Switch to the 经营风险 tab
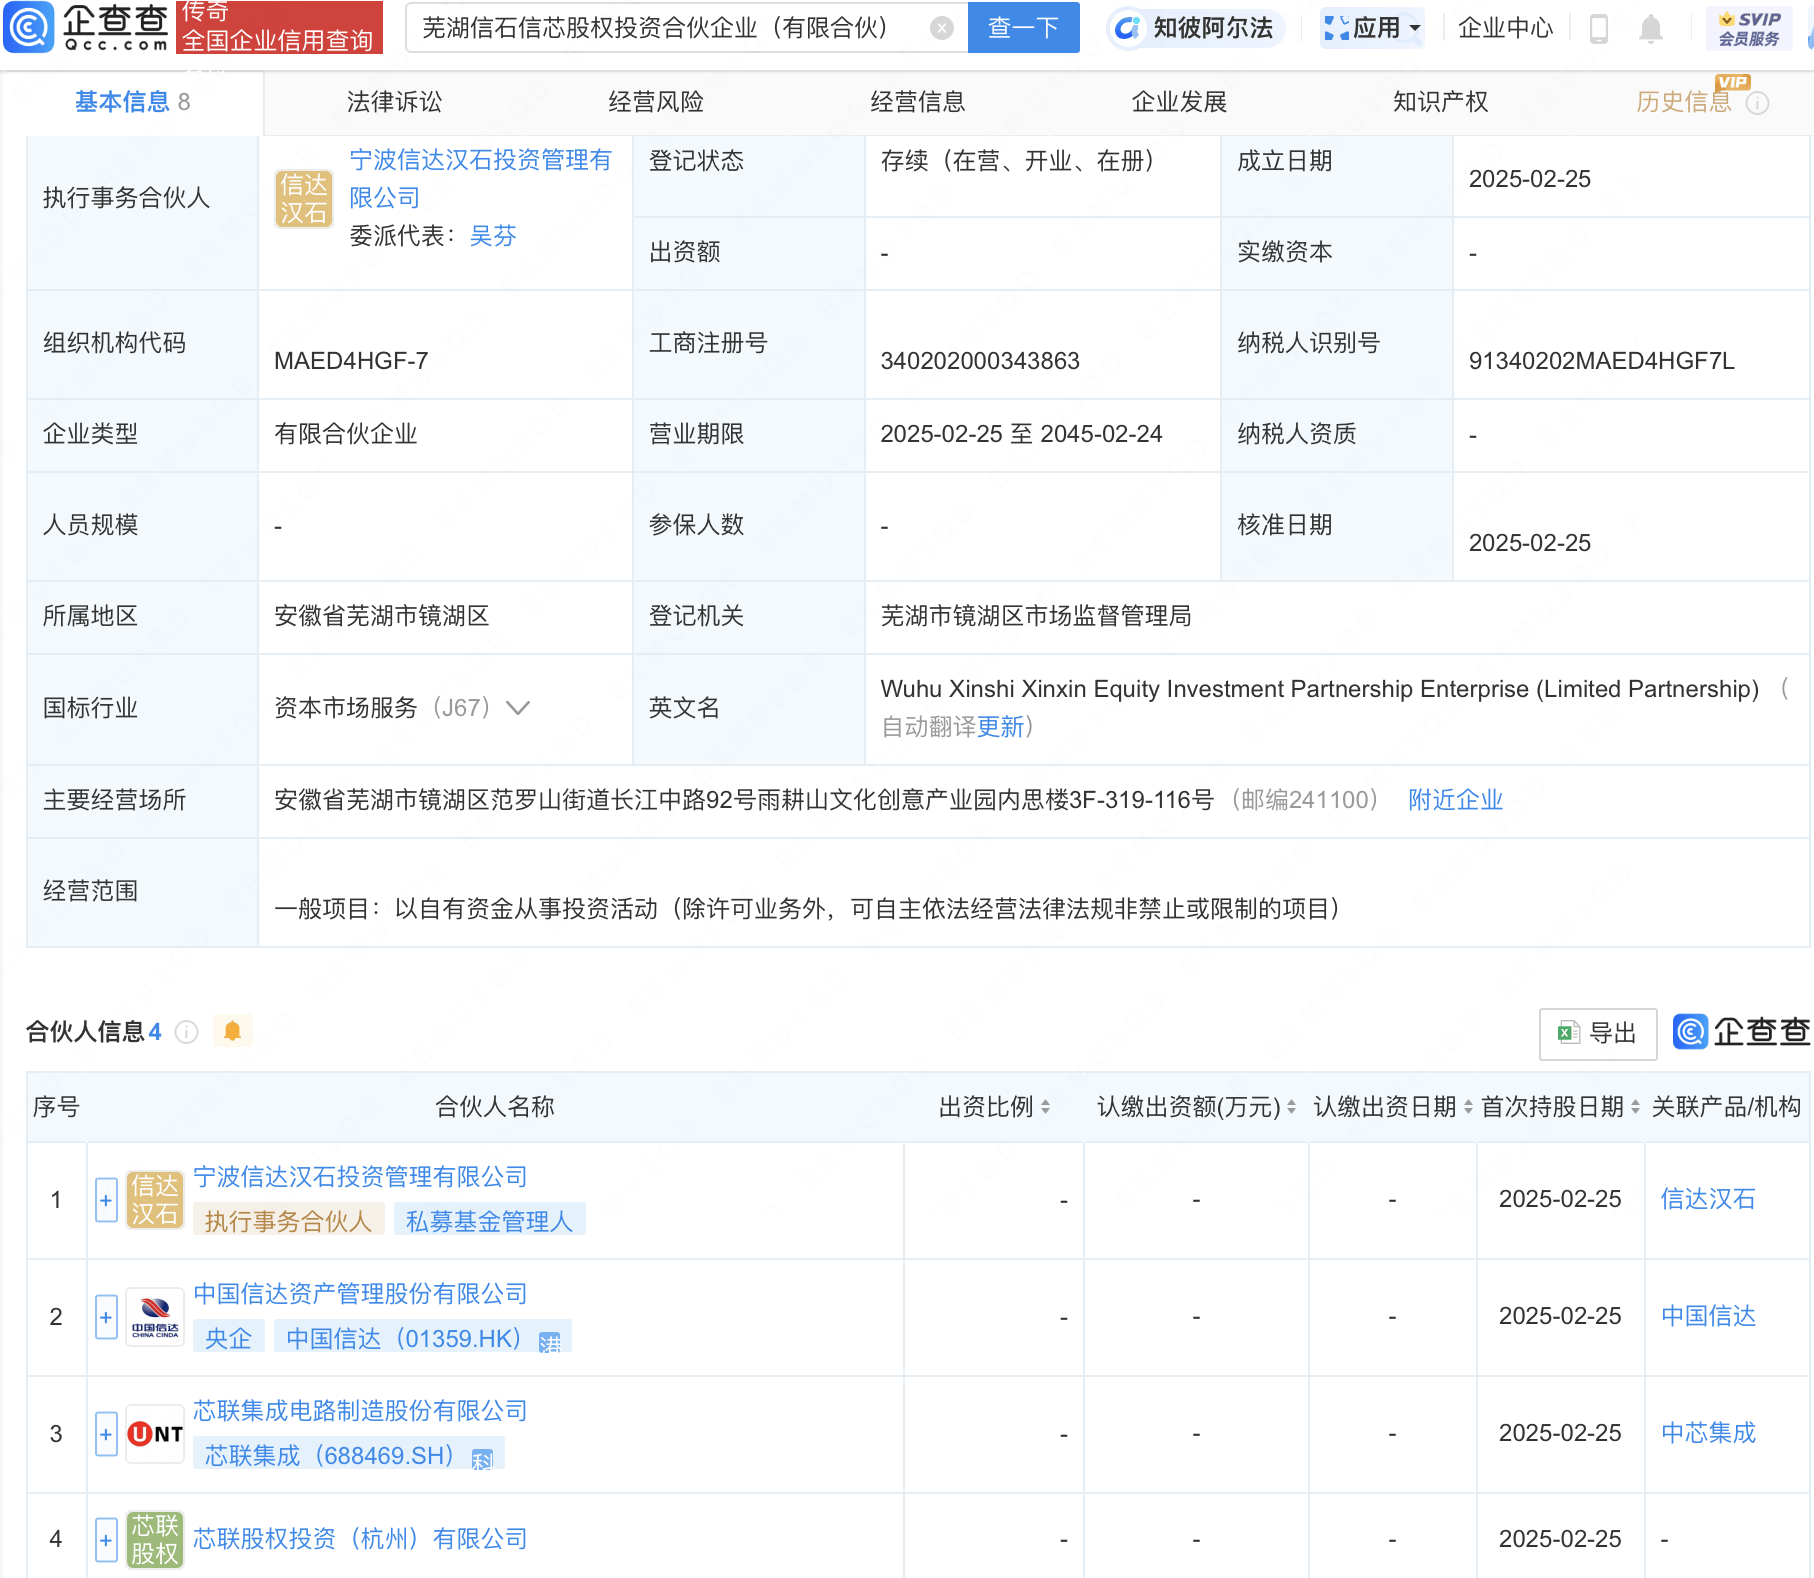This screenshot has height=1578, width=1814. [x=656, y=102]
